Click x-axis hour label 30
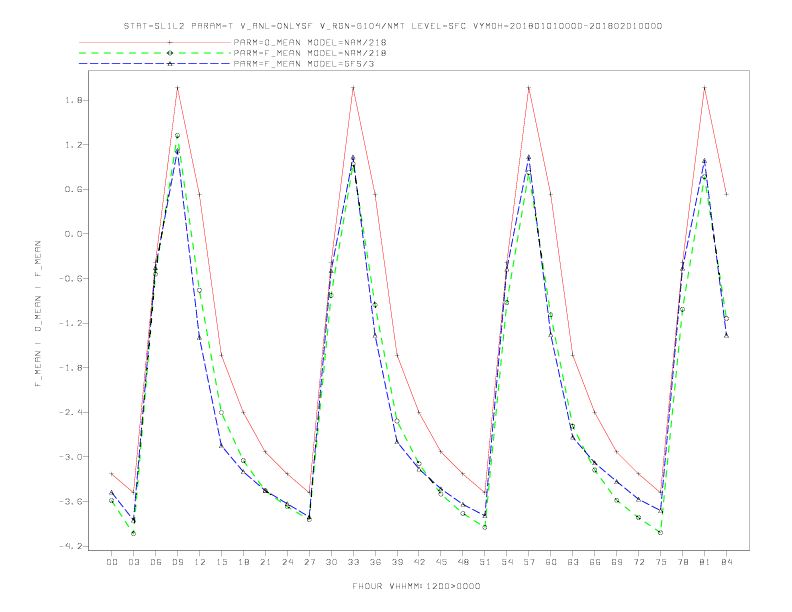This screenshot has width=792, height=612. (x=331, y=562)
